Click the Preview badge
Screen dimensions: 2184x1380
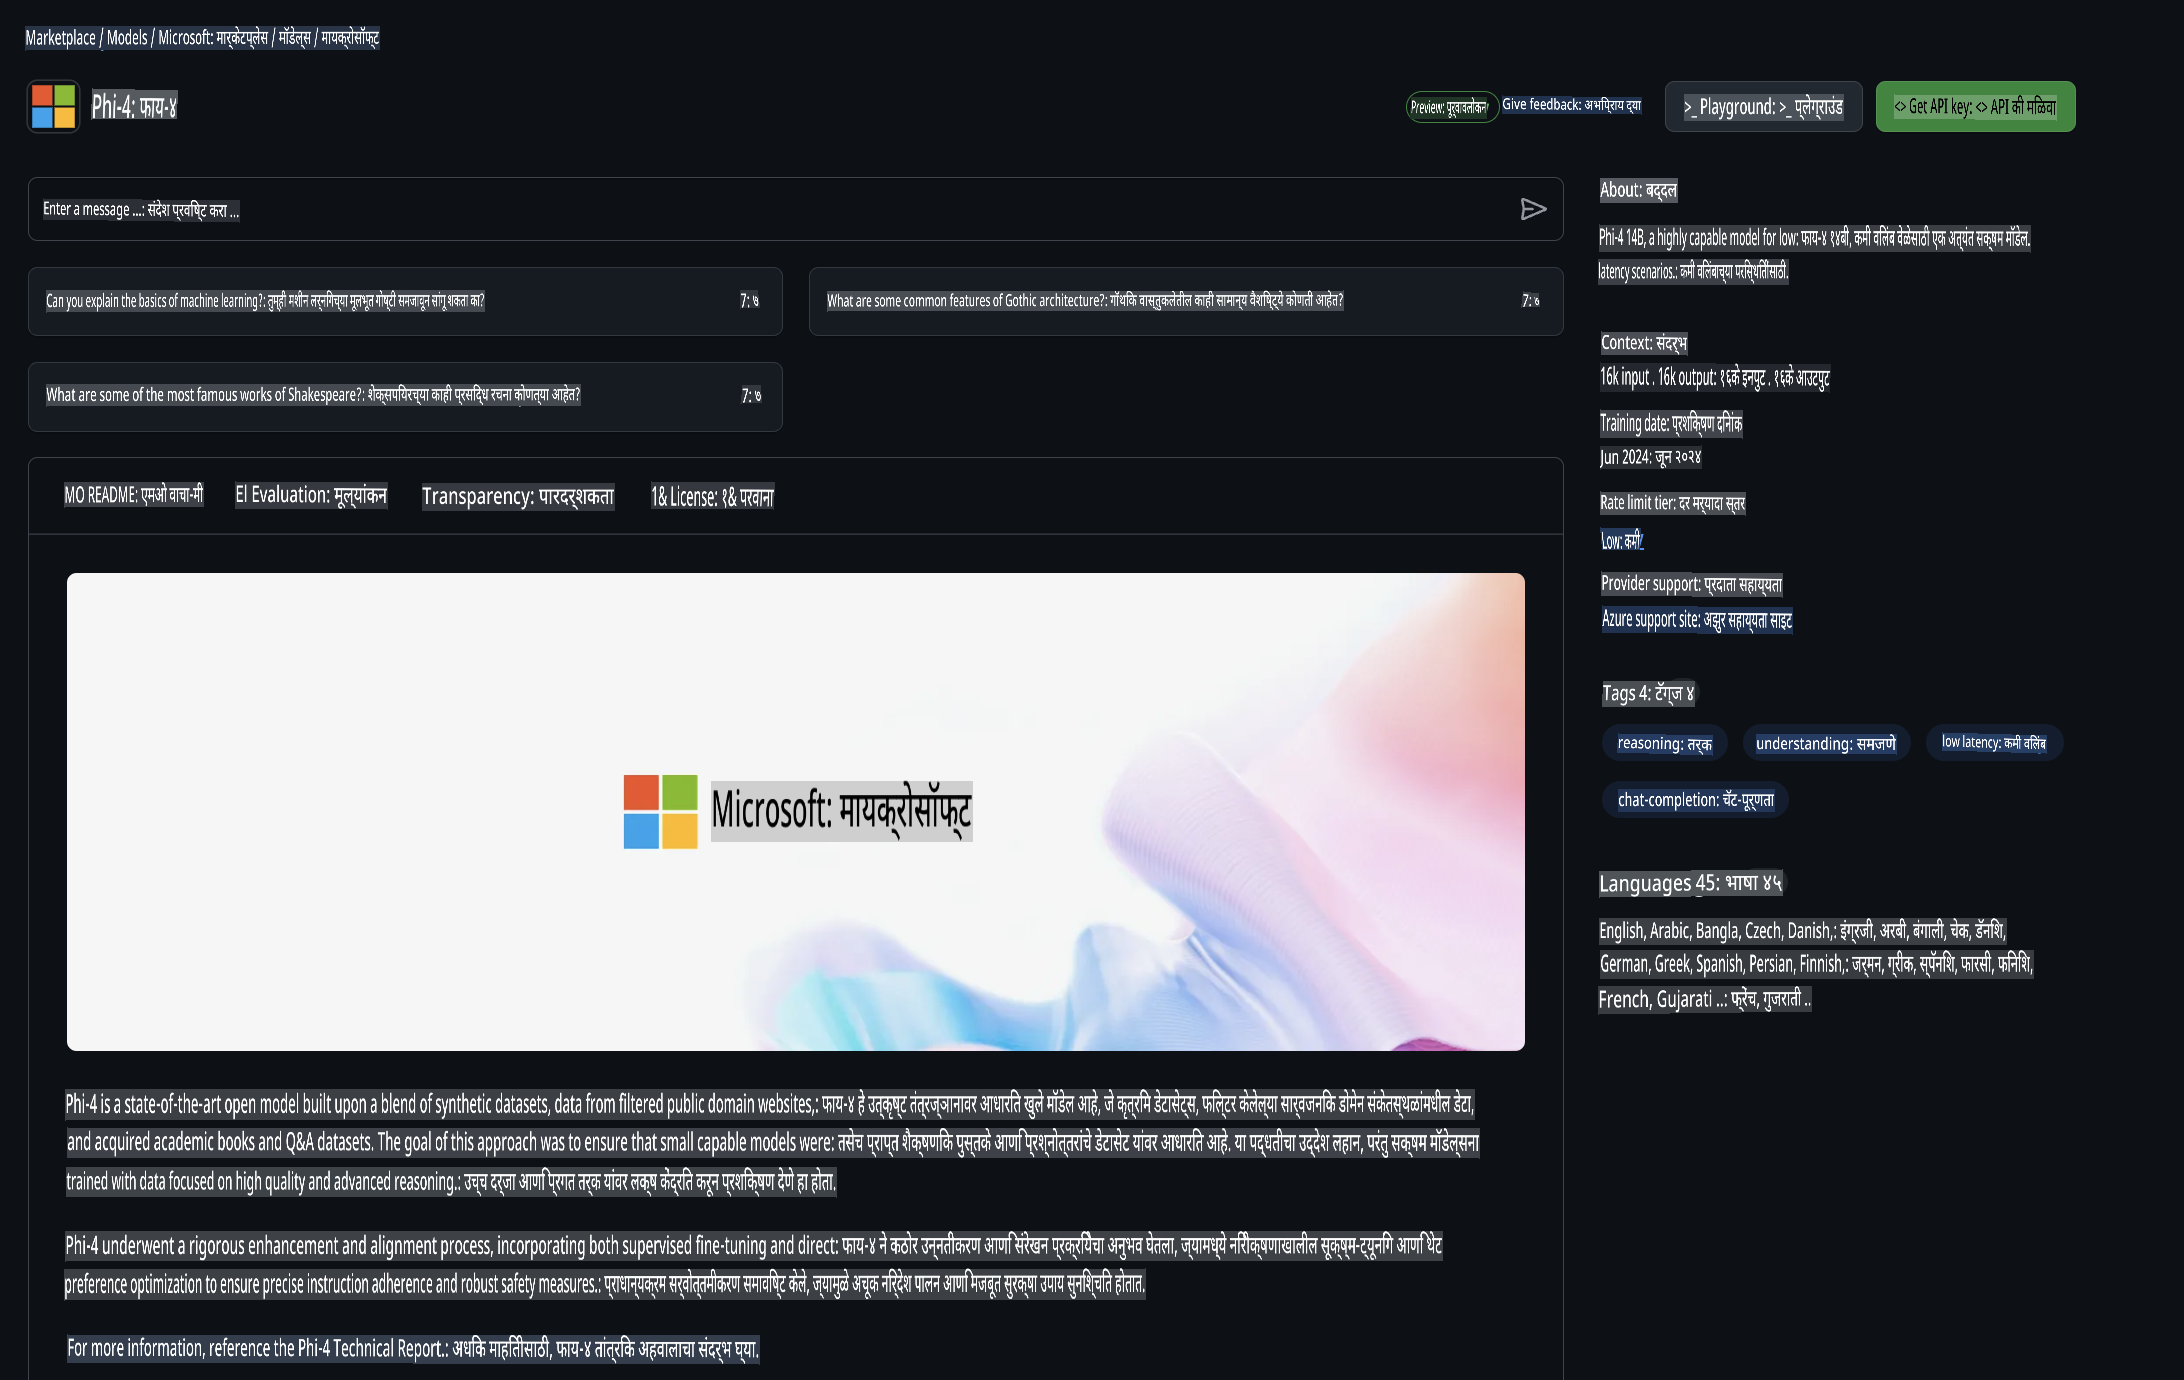1451,107
